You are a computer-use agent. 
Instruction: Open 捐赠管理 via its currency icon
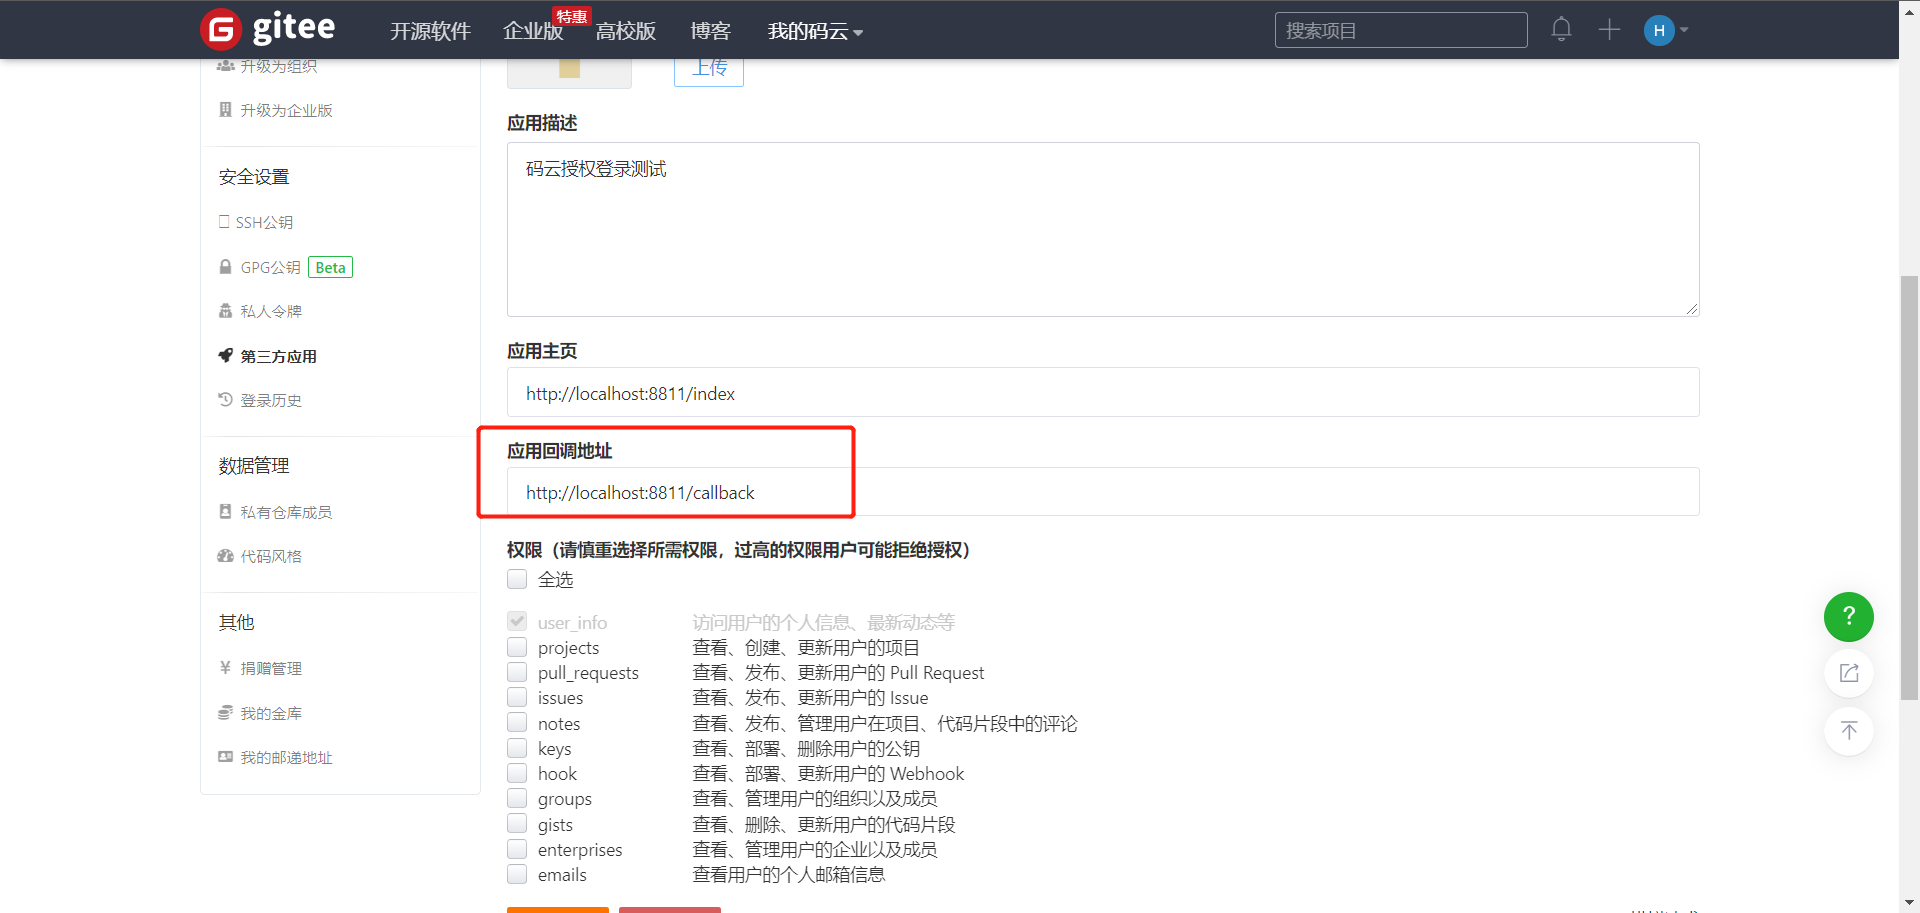click(x=225, y=667)
